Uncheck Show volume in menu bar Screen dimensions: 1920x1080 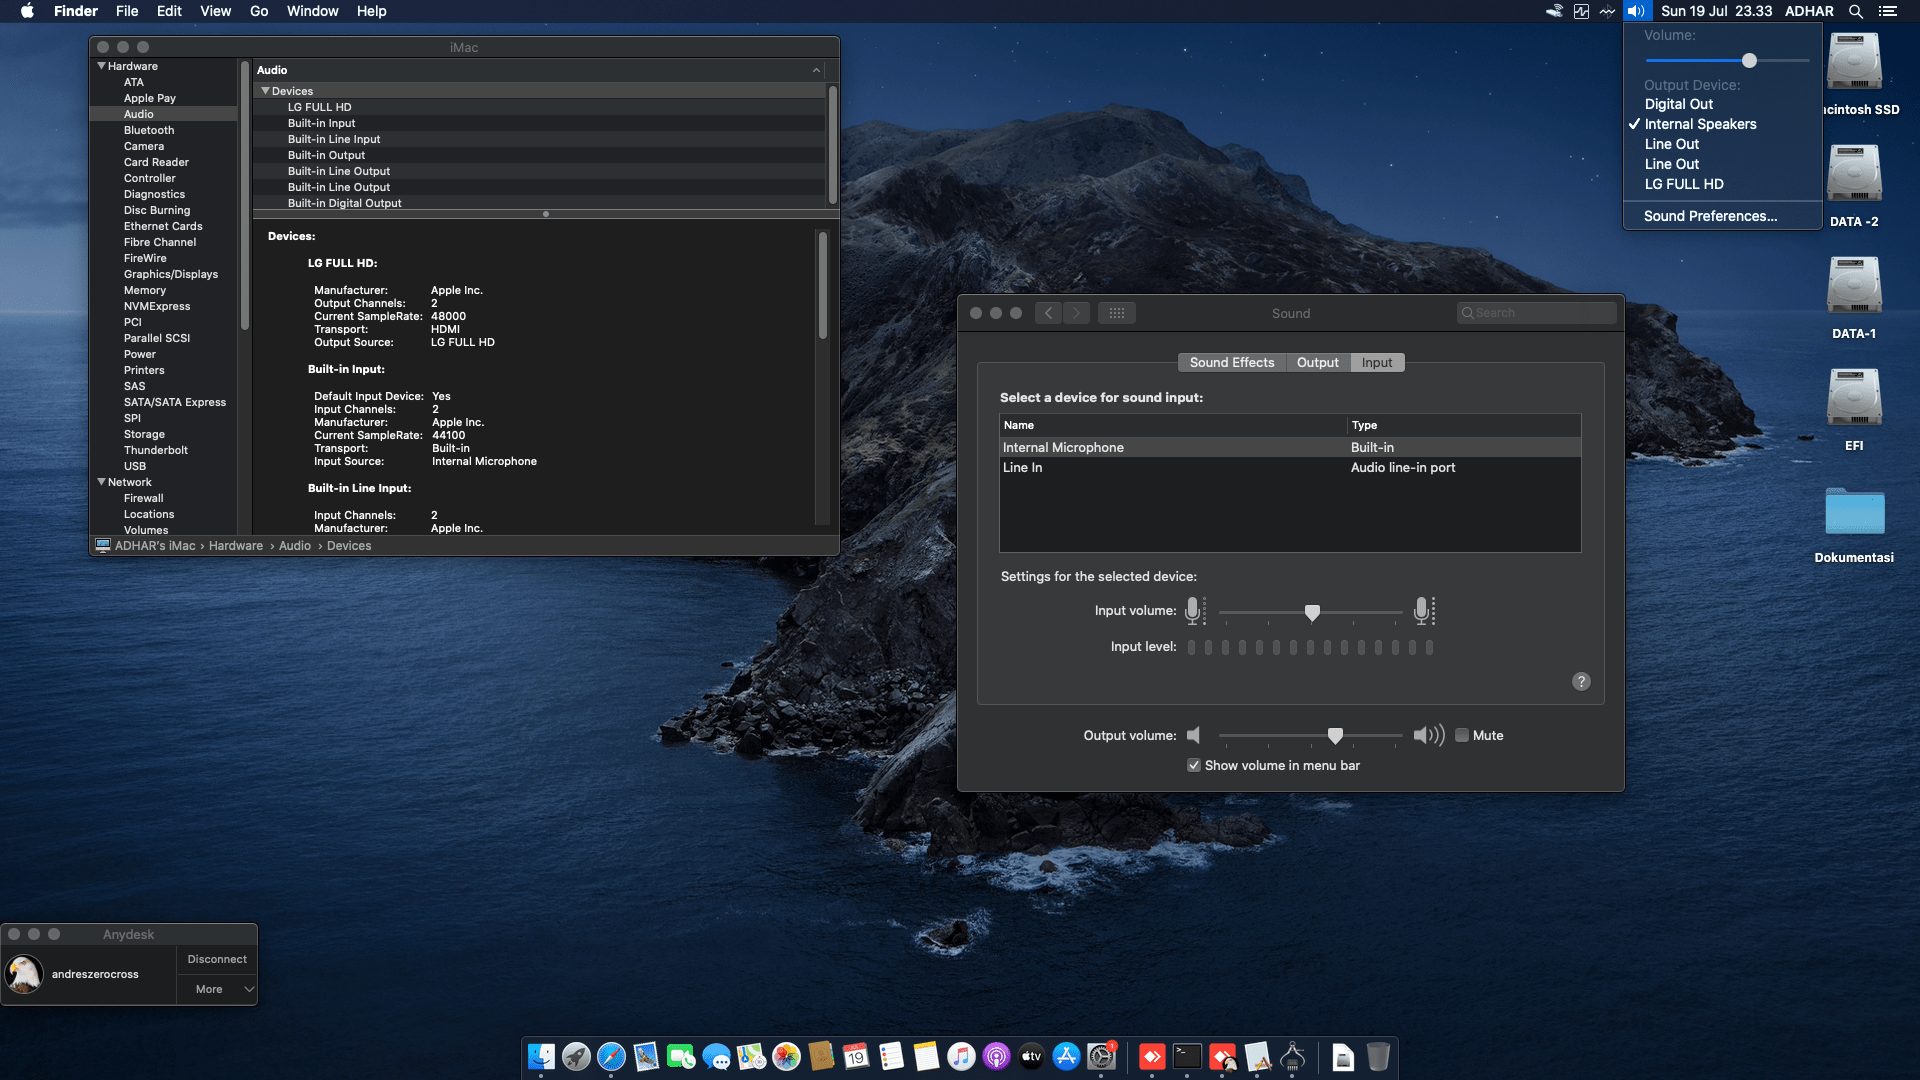tap(1193, 764)
